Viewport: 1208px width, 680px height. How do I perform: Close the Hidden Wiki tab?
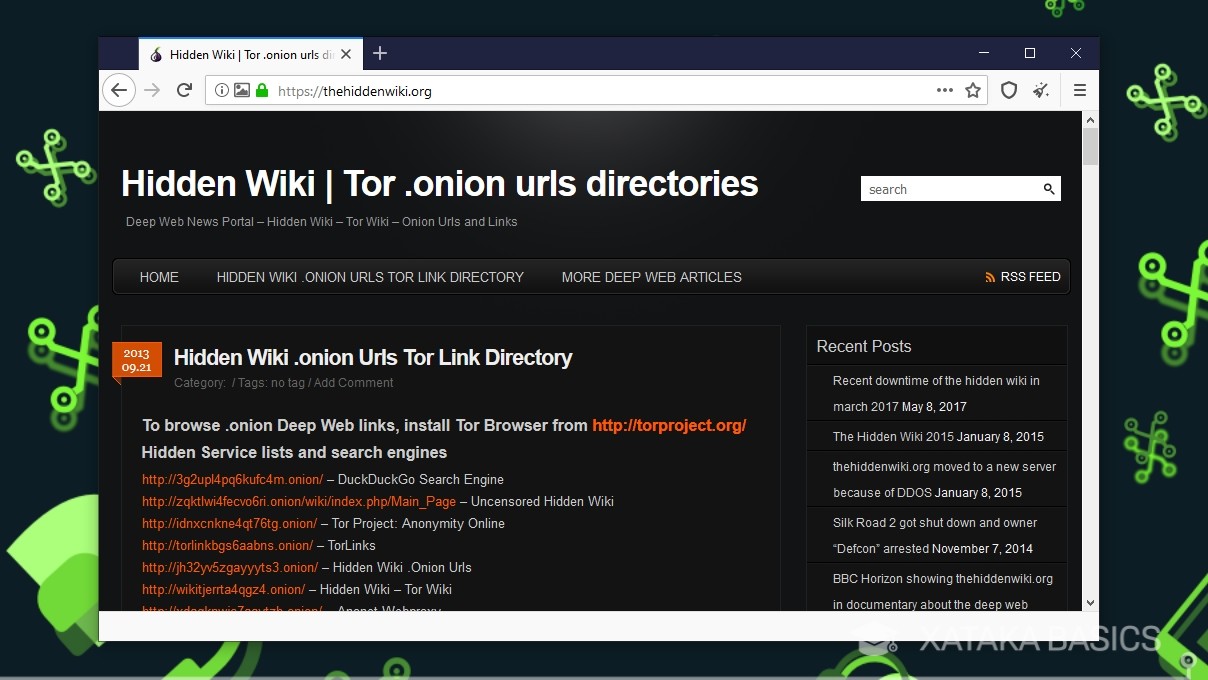point(347,55)
